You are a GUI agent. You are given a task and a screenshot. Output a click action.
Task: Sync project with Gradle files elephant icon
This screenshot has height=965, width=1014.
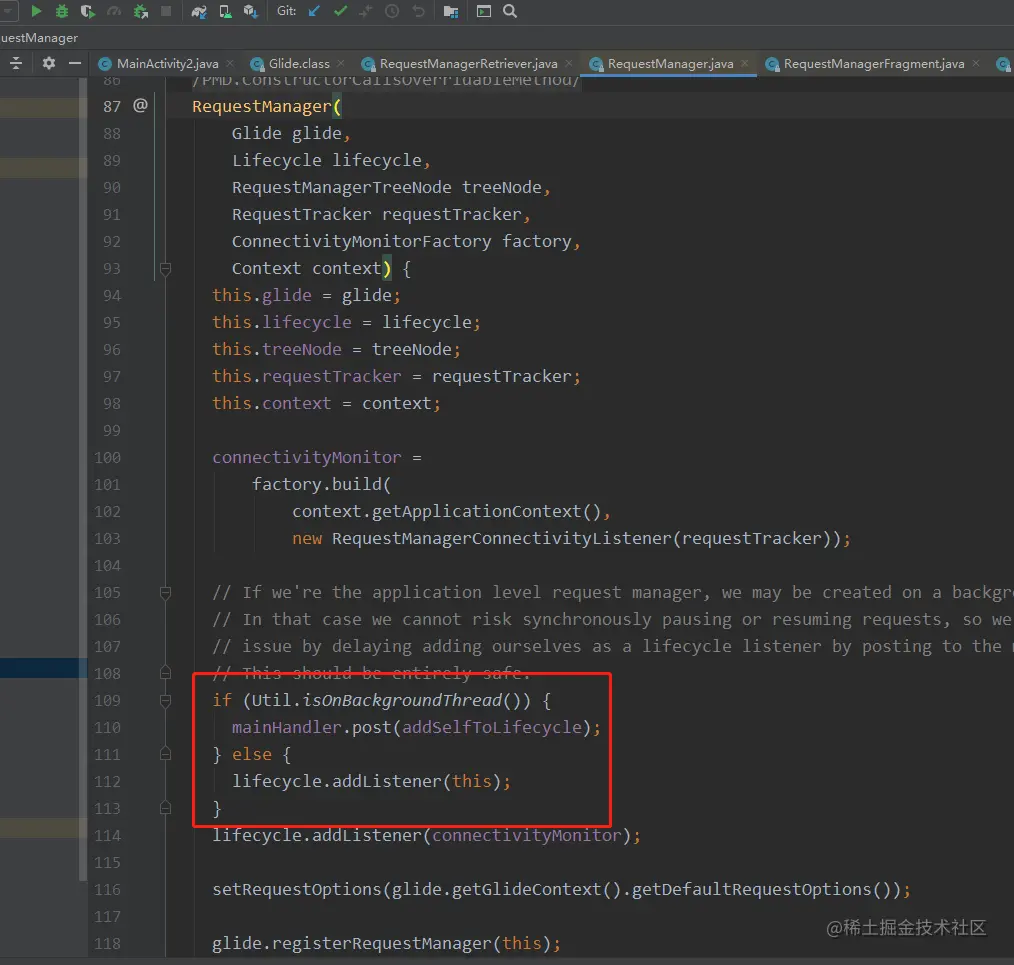(x=199, y=11)
